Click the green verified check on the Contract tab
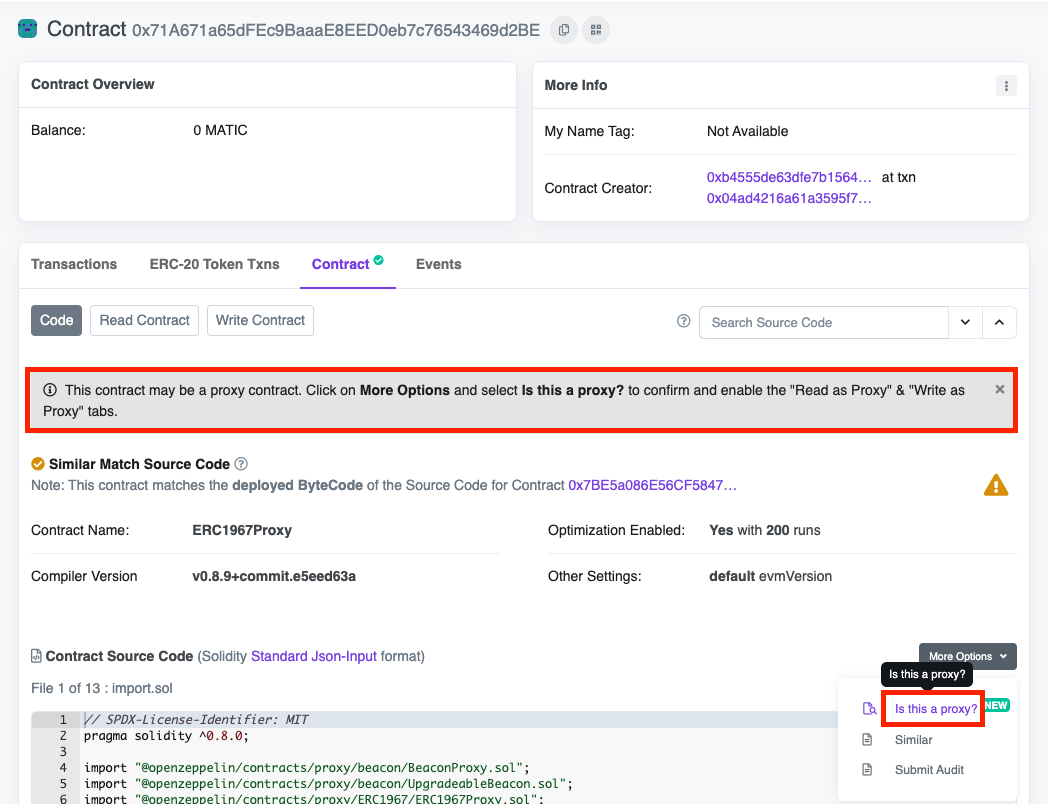 (x=378, y=260)
